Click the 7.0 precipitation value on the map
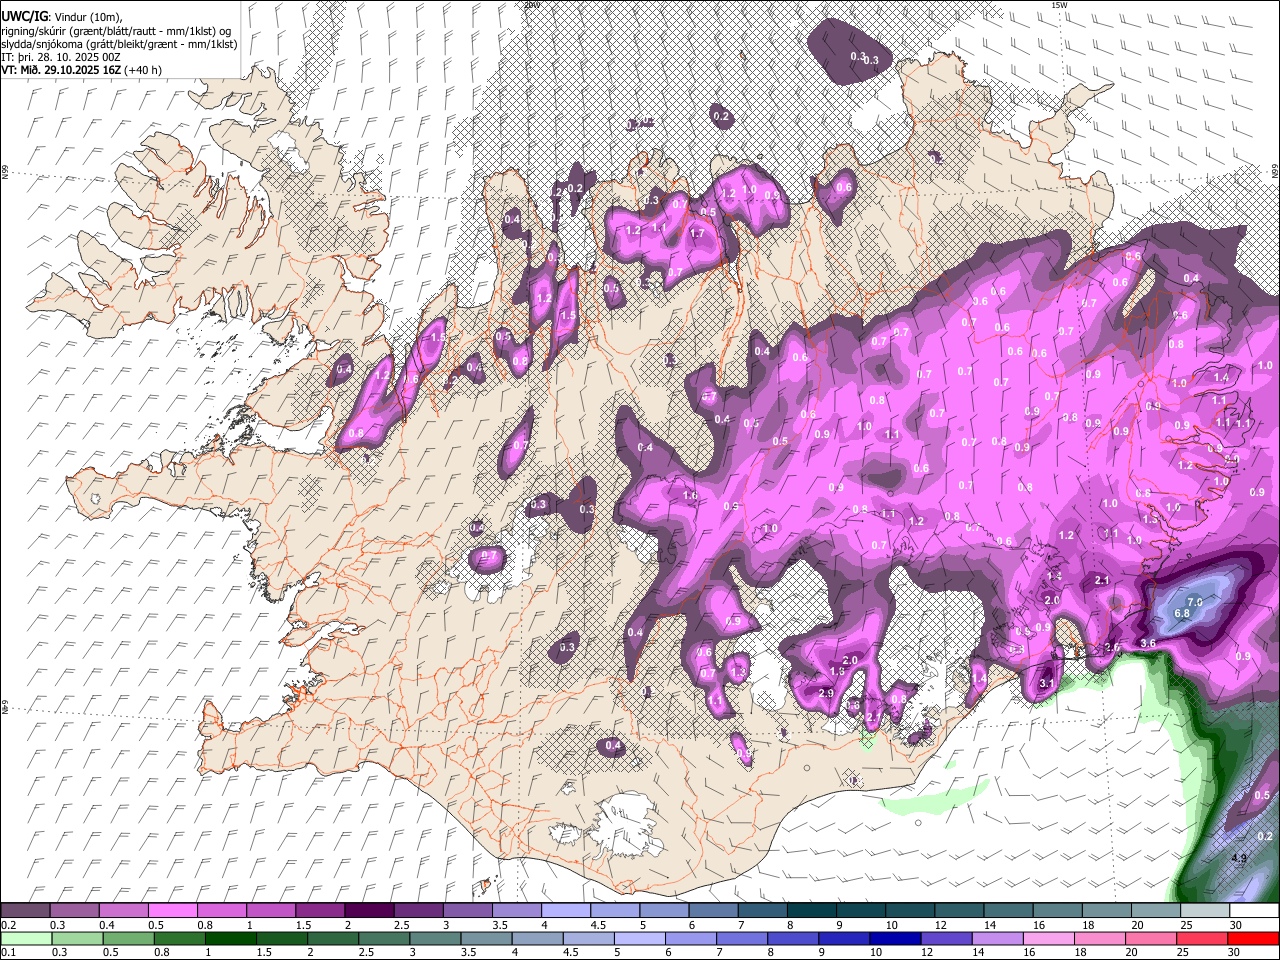1280x960 pixels. click(x=1194, y=600)
